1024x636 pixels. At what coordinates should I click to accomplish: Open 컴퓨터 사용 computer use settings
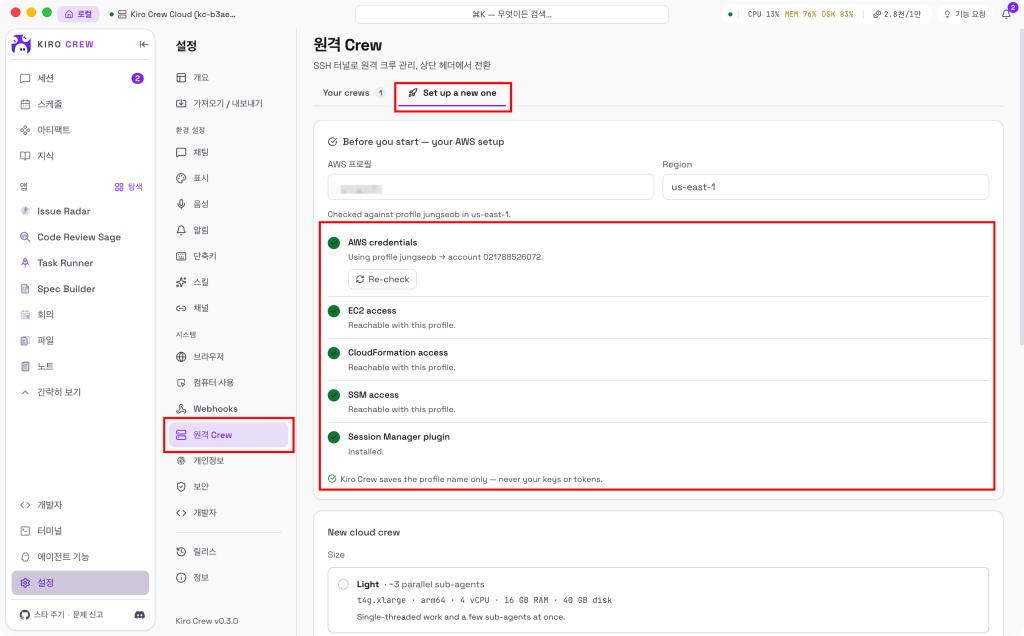(228, 383)
